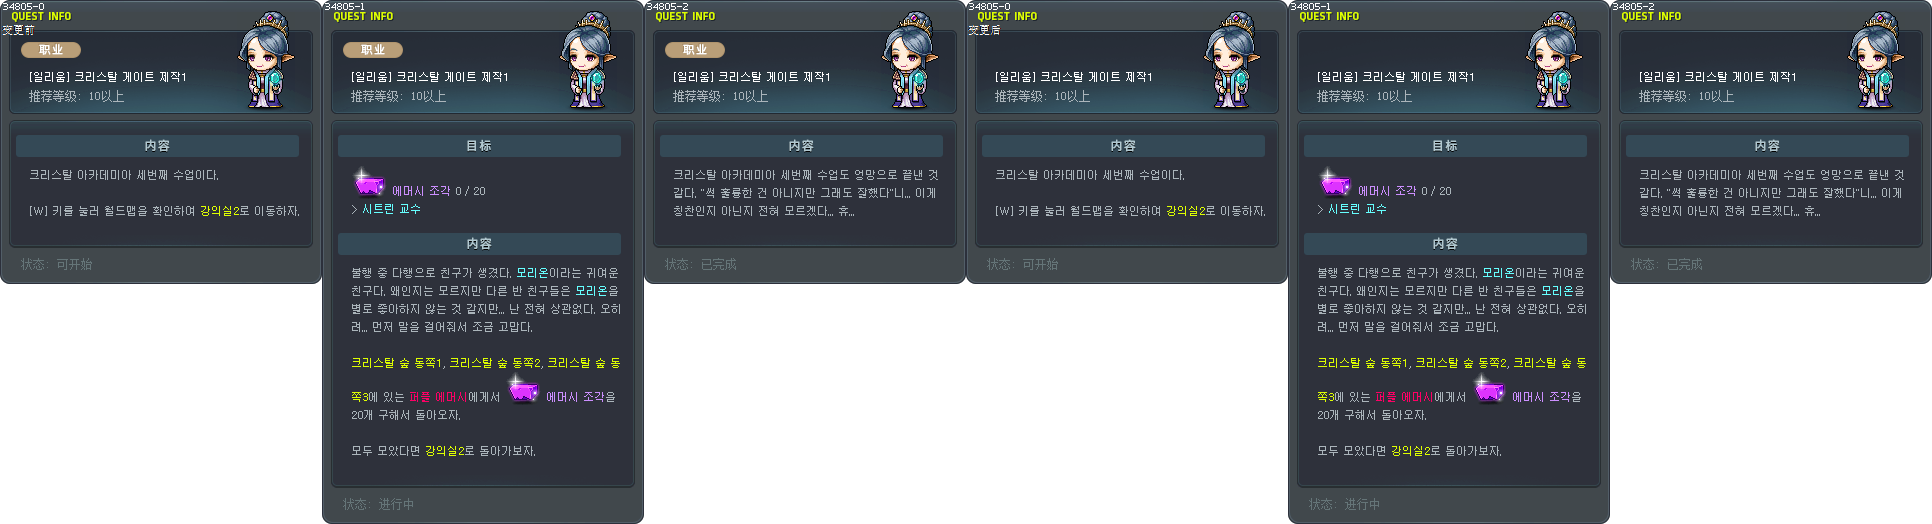Open the 시트린 교수 link in the fifth panel
Viewport: 1932px width, 524px height.
click(1357, 209)
